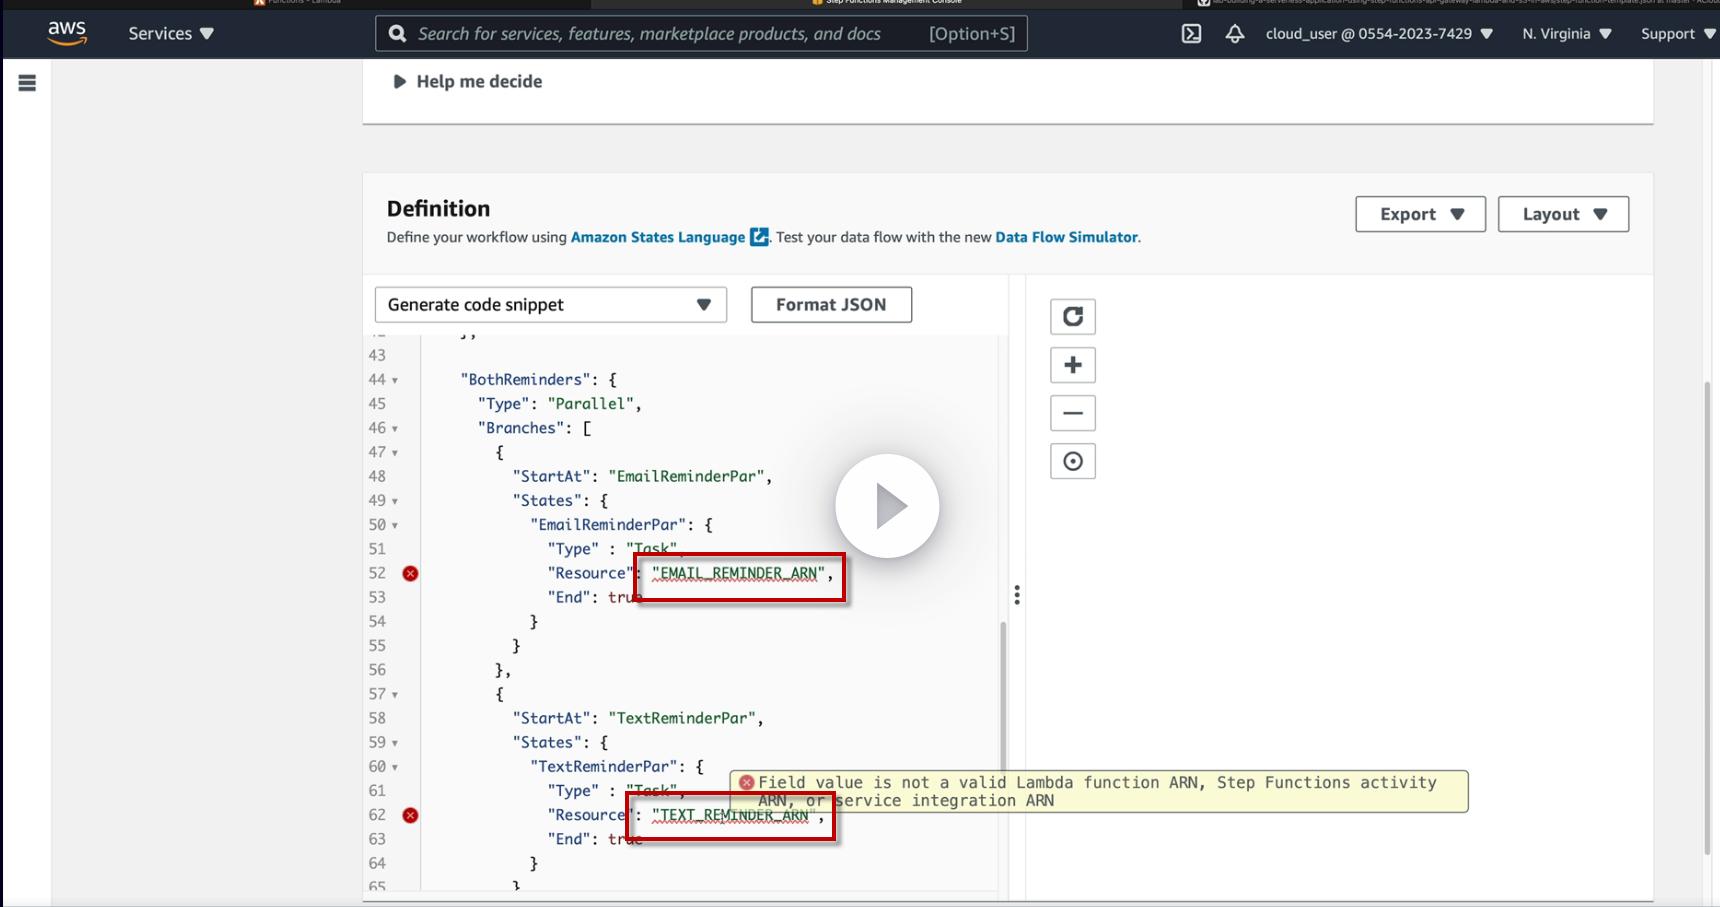
Task: Open the Generate code snippet dropdown
Action: [x=550, y=305]
